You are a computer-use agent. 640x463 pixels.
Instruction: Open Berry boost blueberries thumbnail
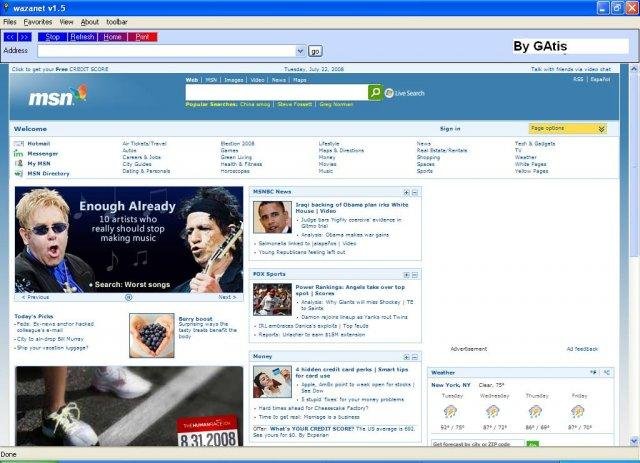click(152, 336)
